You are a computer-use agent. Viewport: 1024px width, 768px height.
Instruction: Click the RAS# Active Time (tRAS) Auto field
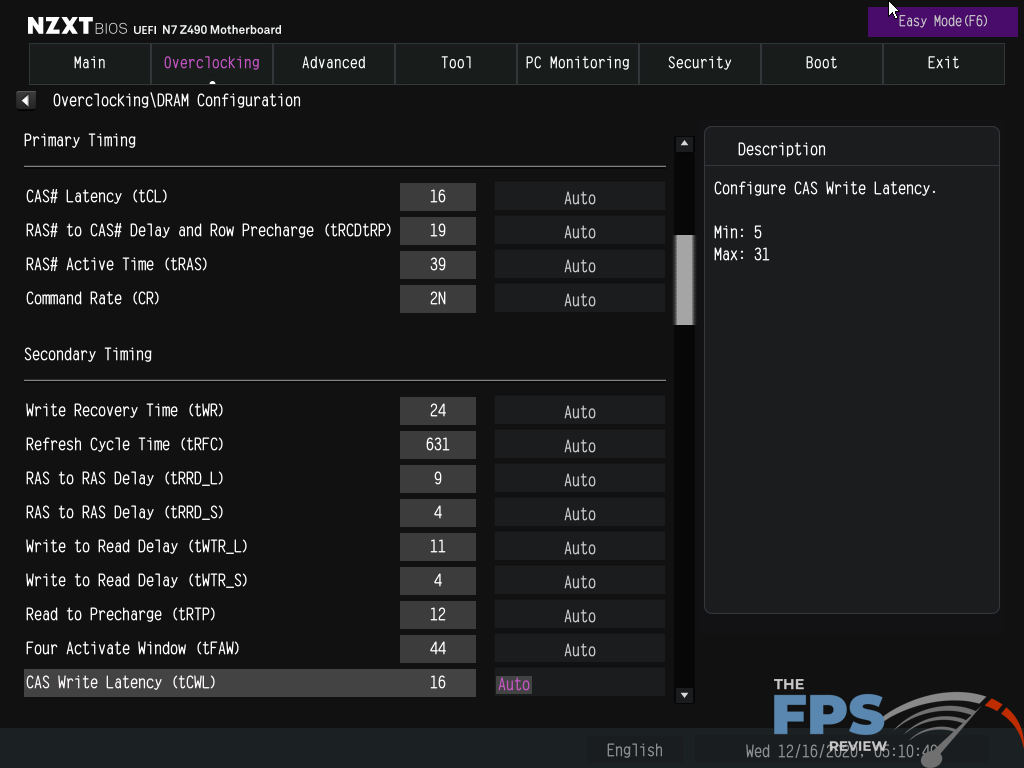point(579,266)
